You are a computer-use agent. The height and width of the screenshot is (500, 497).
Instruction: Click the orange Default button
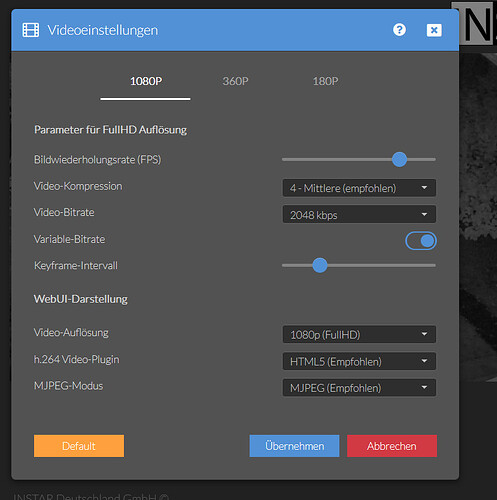79,446
